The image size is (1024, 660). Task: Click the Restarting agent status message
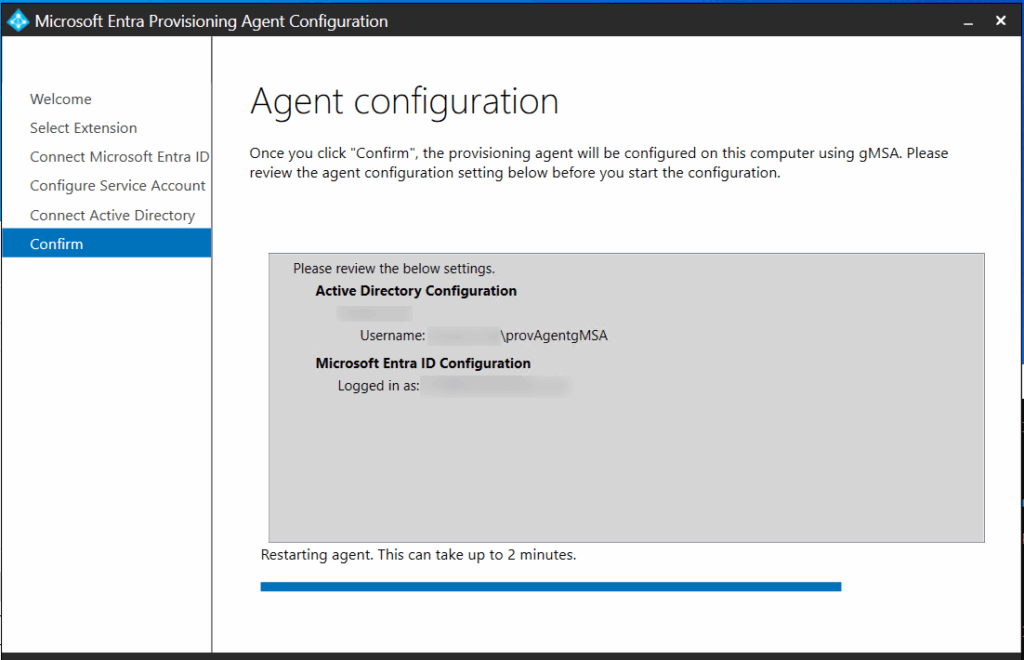pyautogui.click(x=418, y=554)
